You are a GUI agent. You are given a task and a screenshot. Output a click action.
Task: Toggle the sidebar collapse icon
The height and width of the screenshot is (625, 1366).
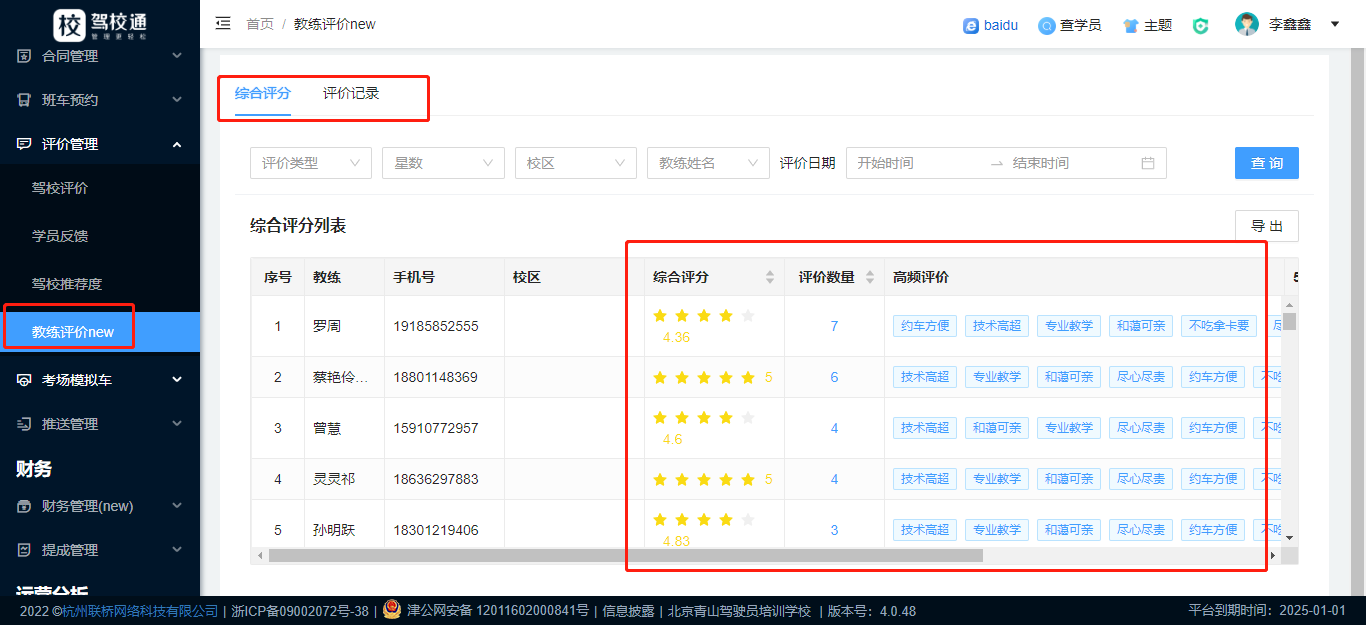click(x=223, y=23)
